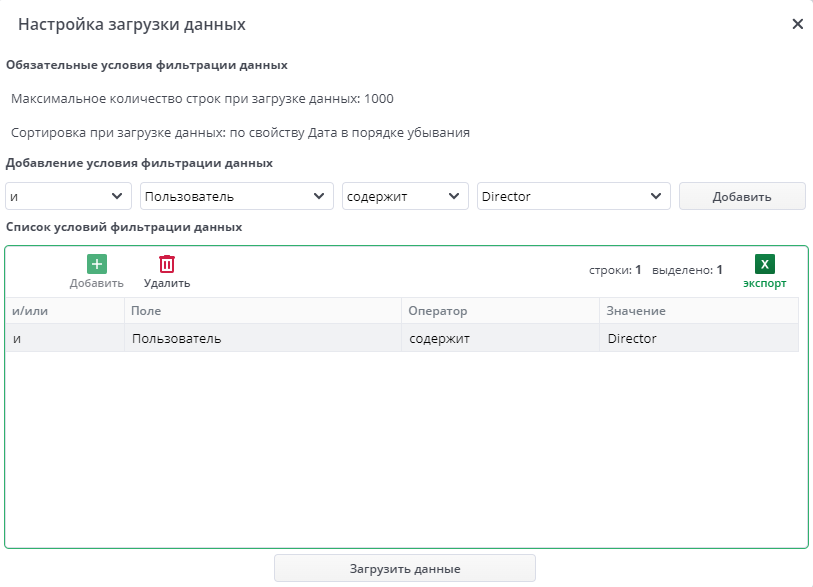Open the содержит operator dropdown
Image resolution: width=813 pixels, height=587 pixels.
click(404, 196)
